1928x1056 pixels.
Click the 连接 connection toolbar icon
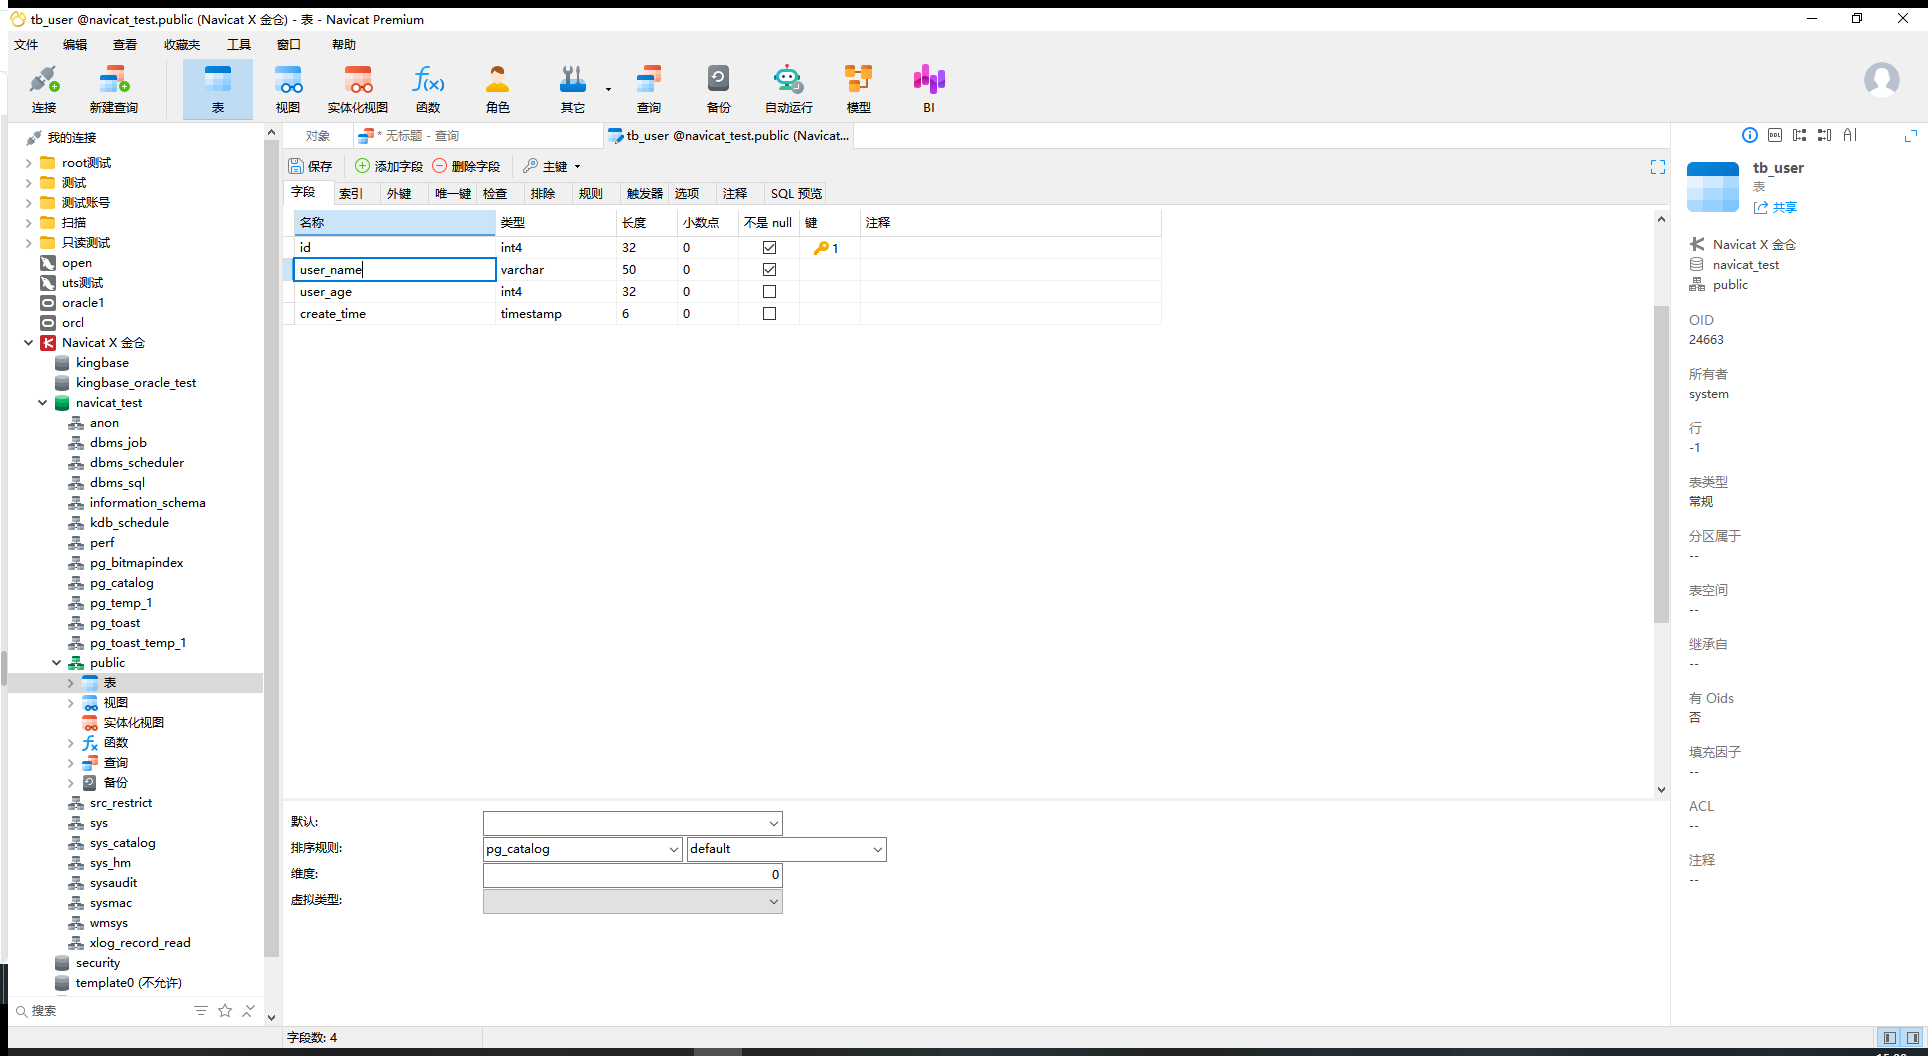click(44, 89)
